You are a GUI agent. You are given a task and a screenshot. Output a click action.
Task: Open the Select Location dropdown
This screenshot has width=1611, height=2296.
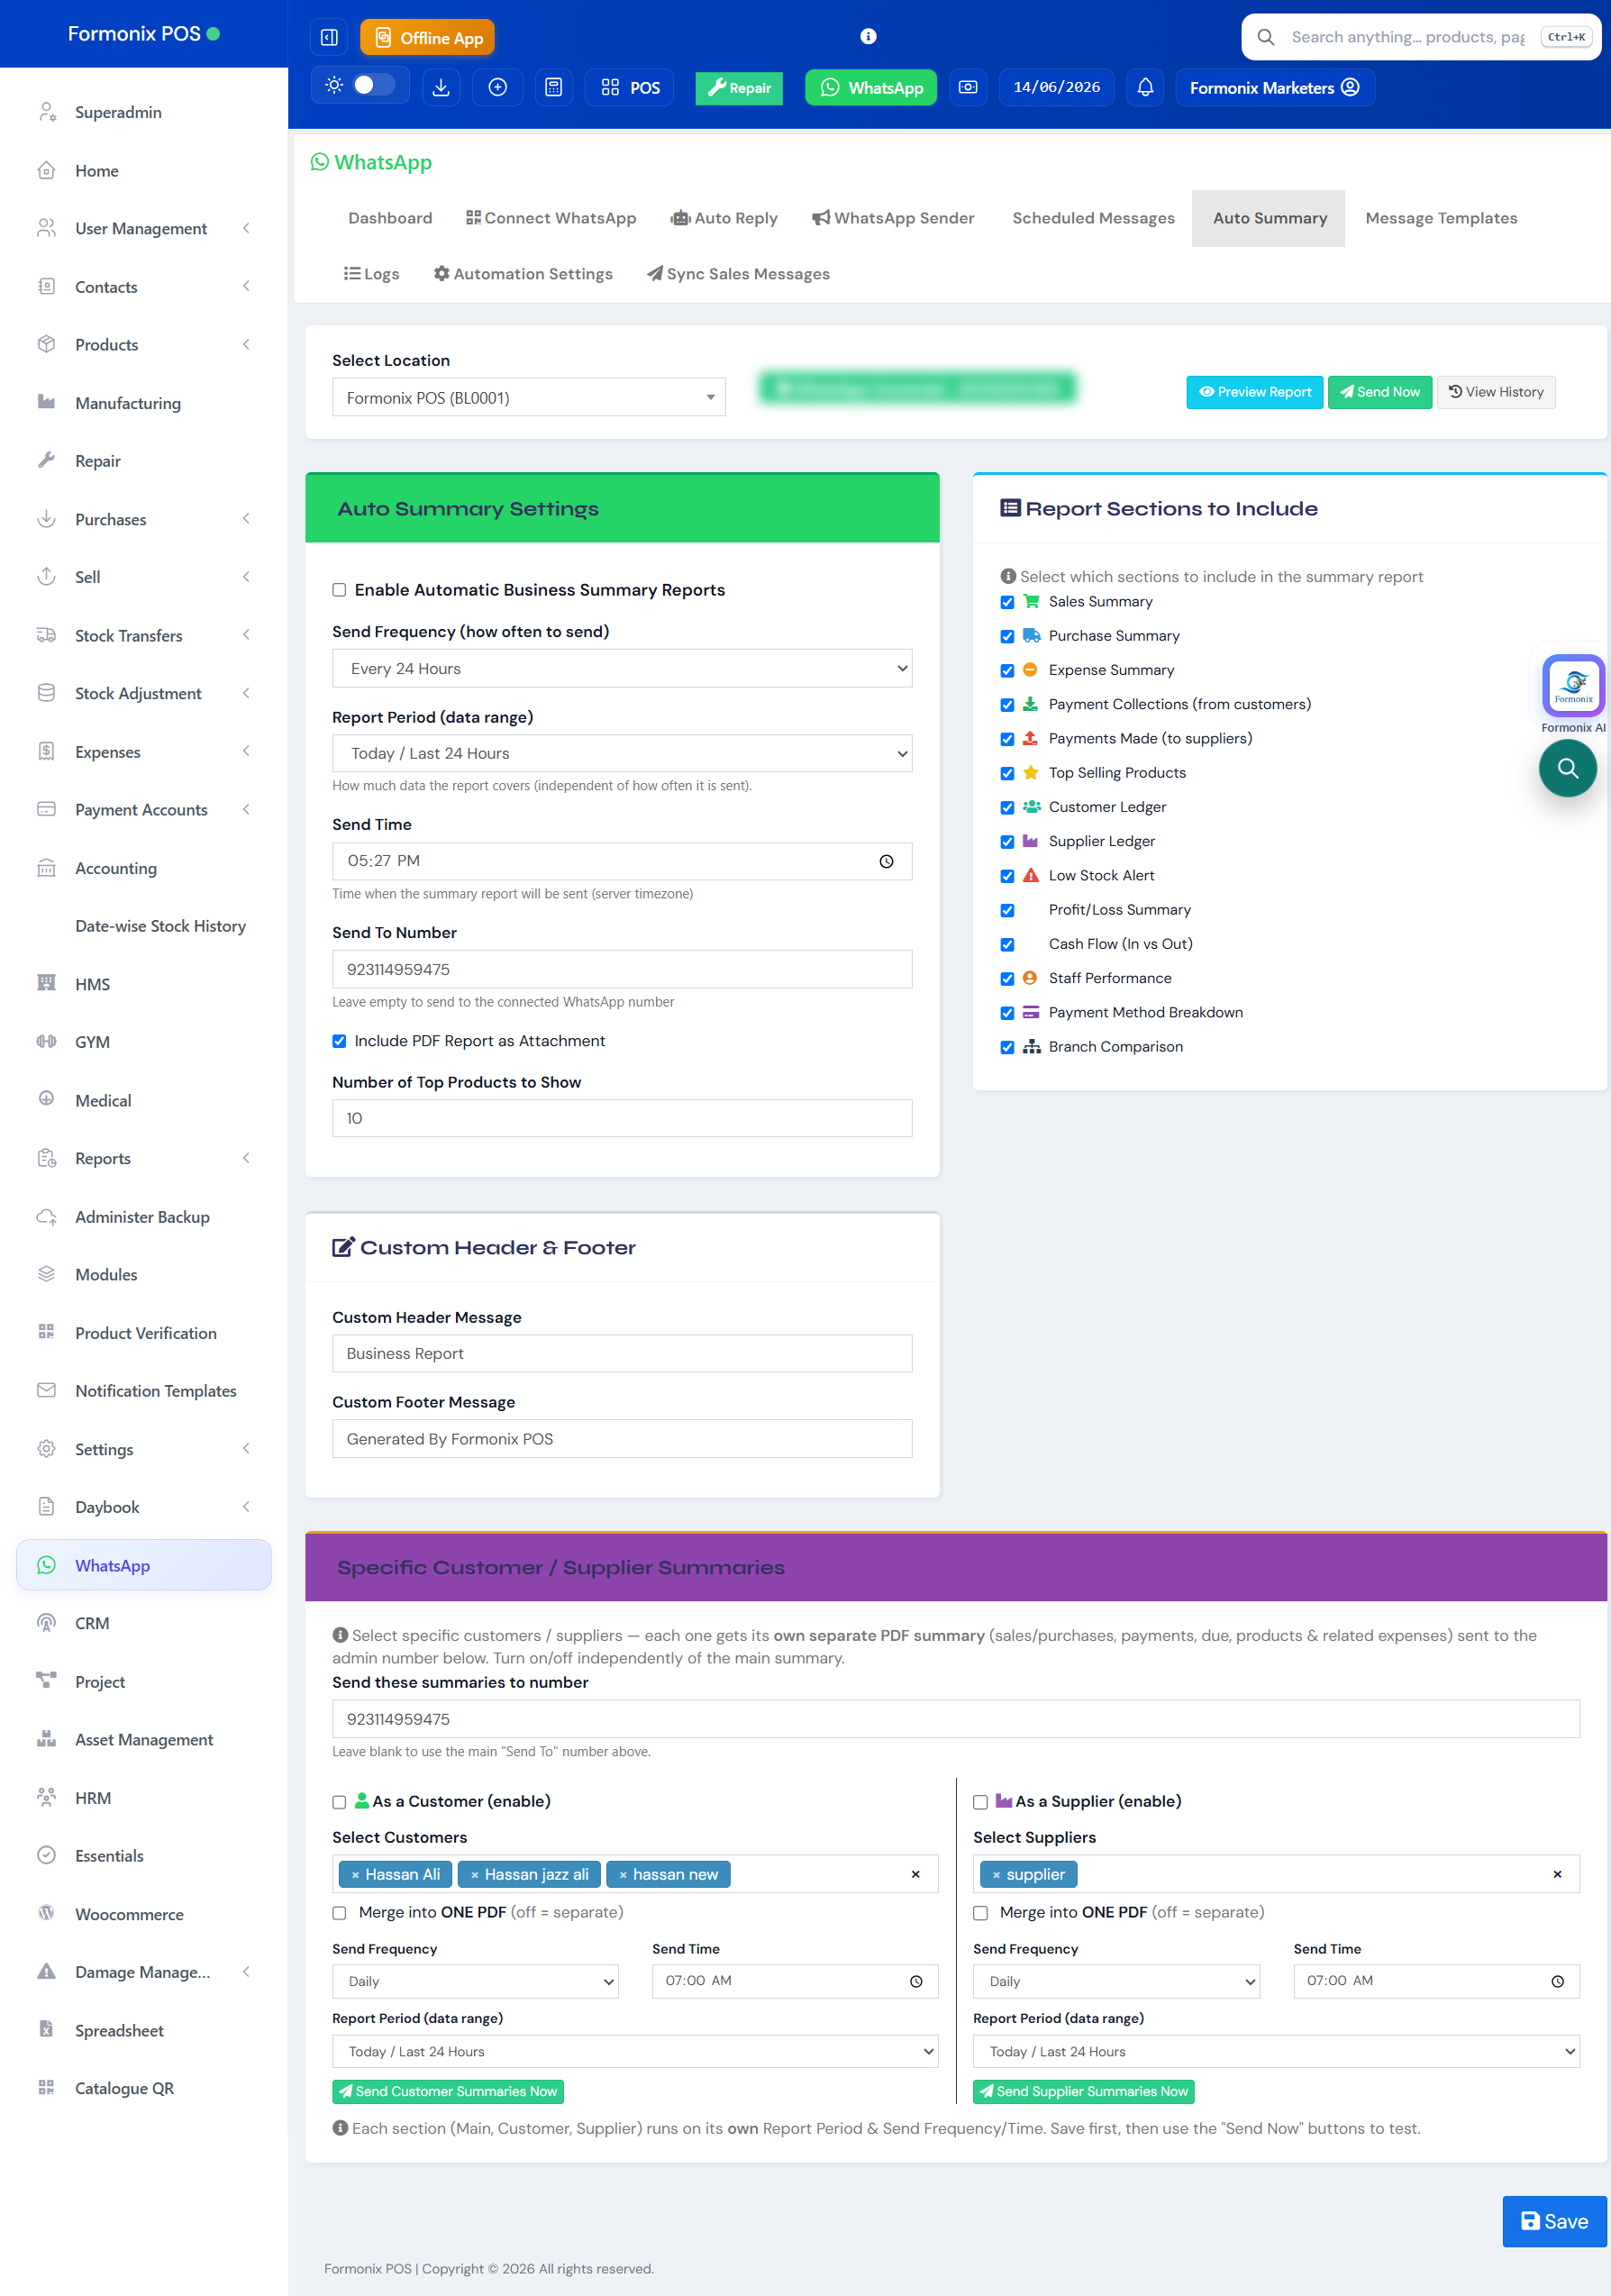(x=529, y=398)
